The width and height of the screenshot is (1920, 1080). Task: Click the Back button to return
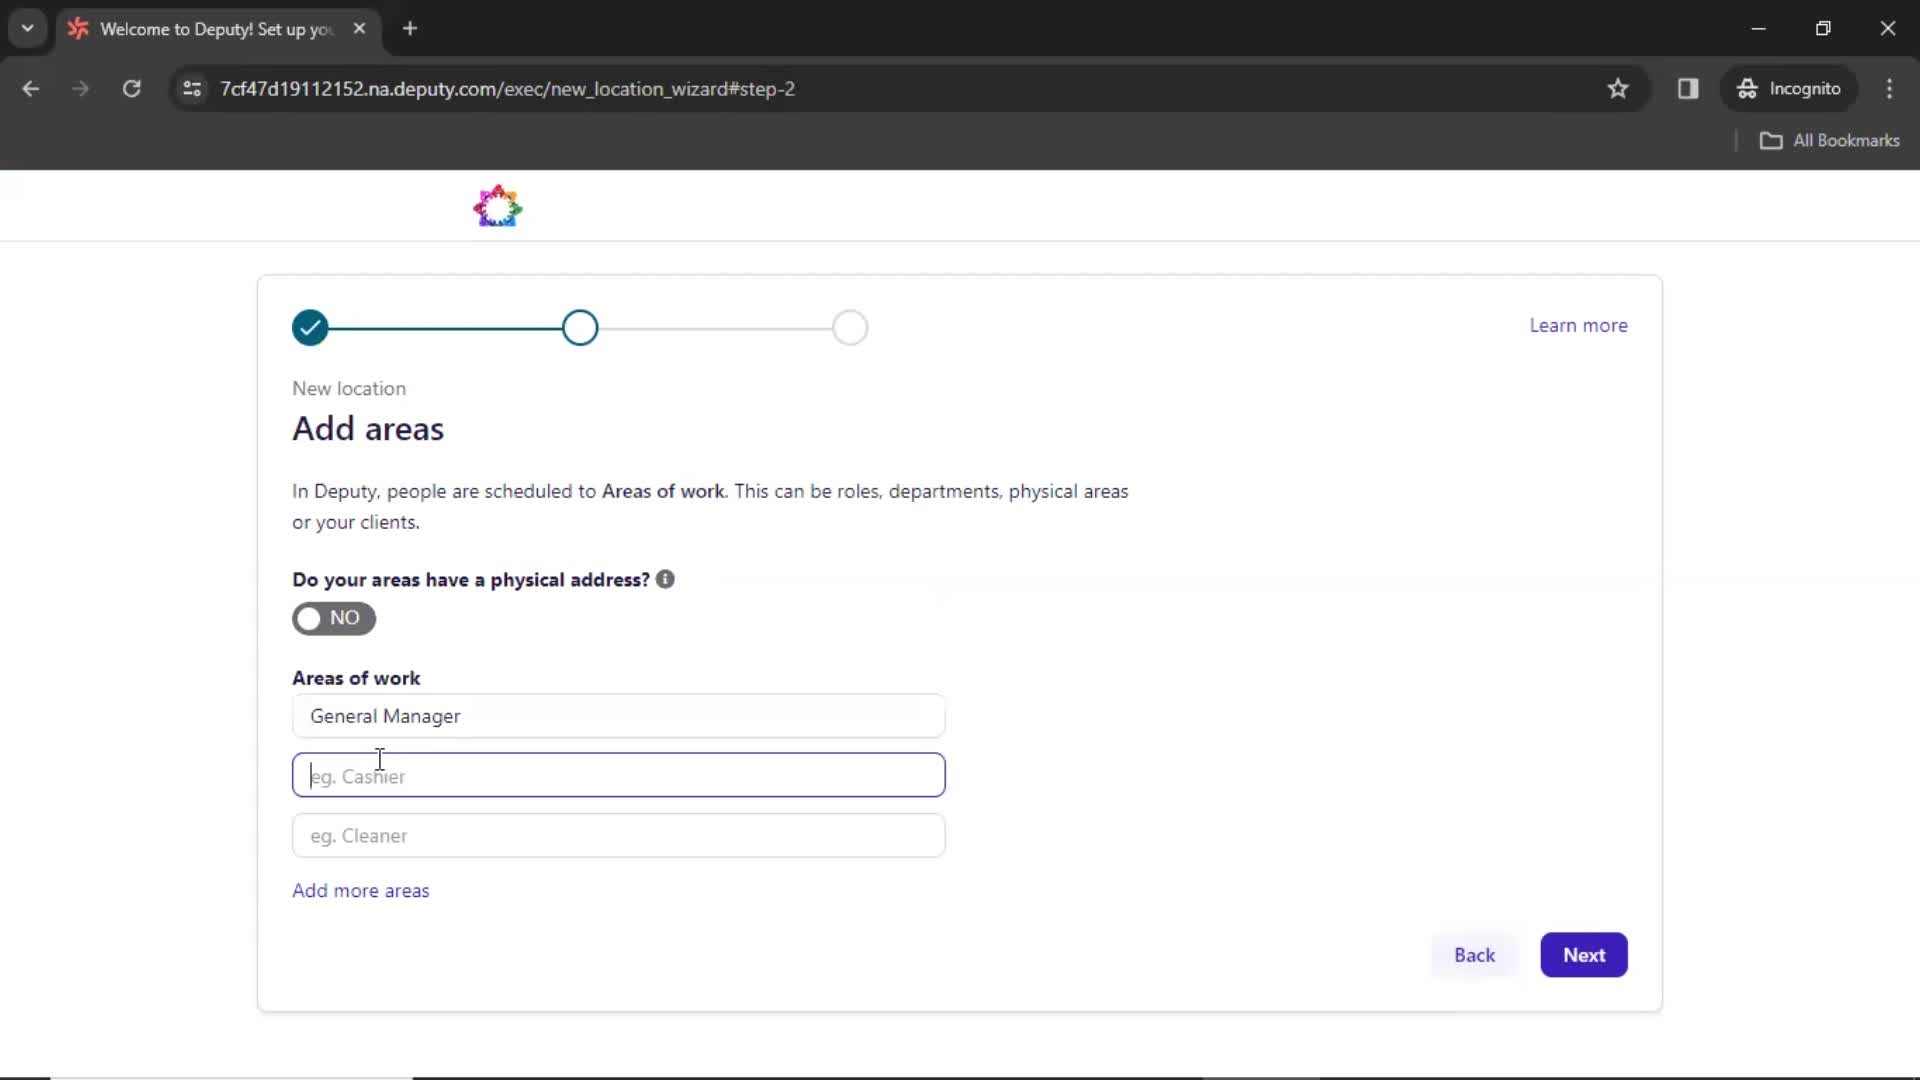[x=1473, y=955]
